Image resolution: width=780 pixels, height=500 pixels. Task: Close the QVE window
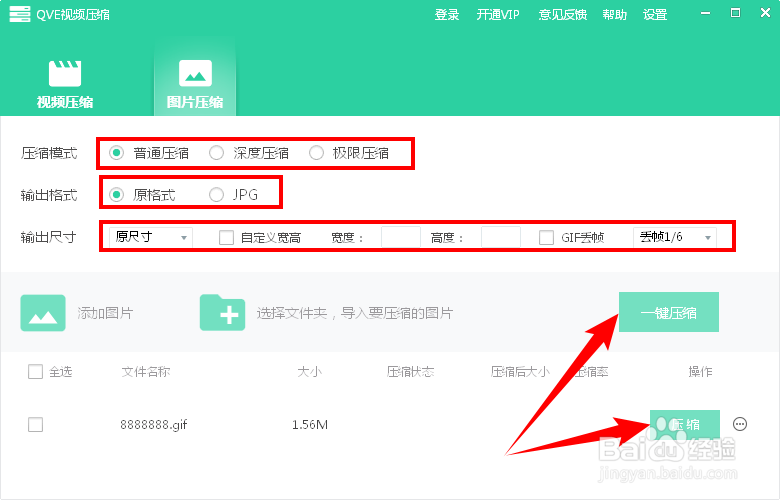(x=766, y=13)
